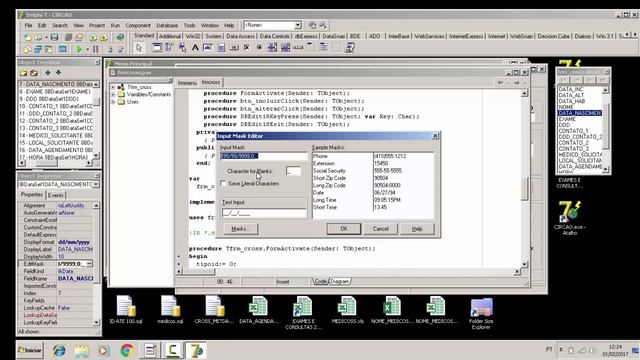
Task: Switch to the Diagram tab in editor
Action: (340, 281)
